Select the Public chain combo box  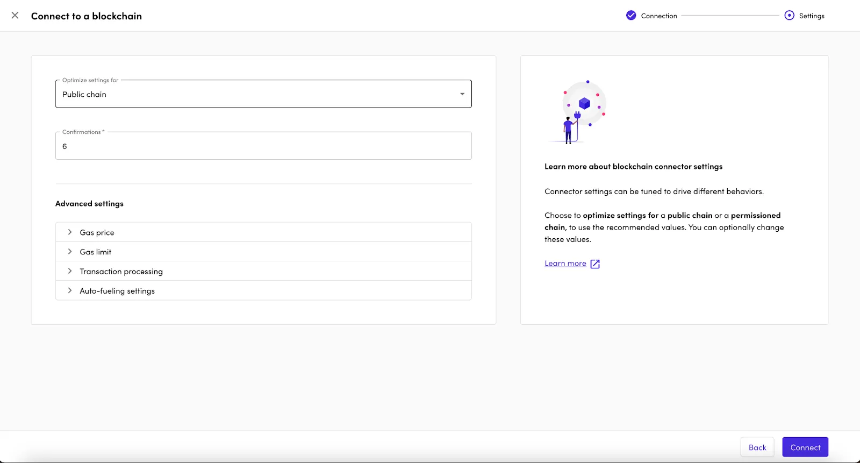[x=263, y=94]
